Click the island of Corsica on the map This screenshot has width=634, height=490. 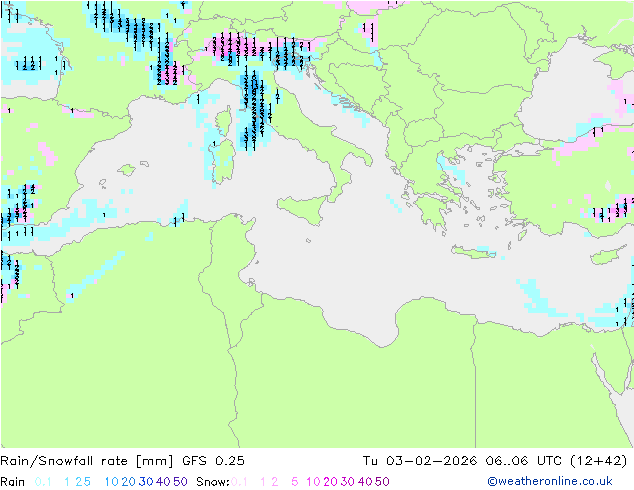224,123
